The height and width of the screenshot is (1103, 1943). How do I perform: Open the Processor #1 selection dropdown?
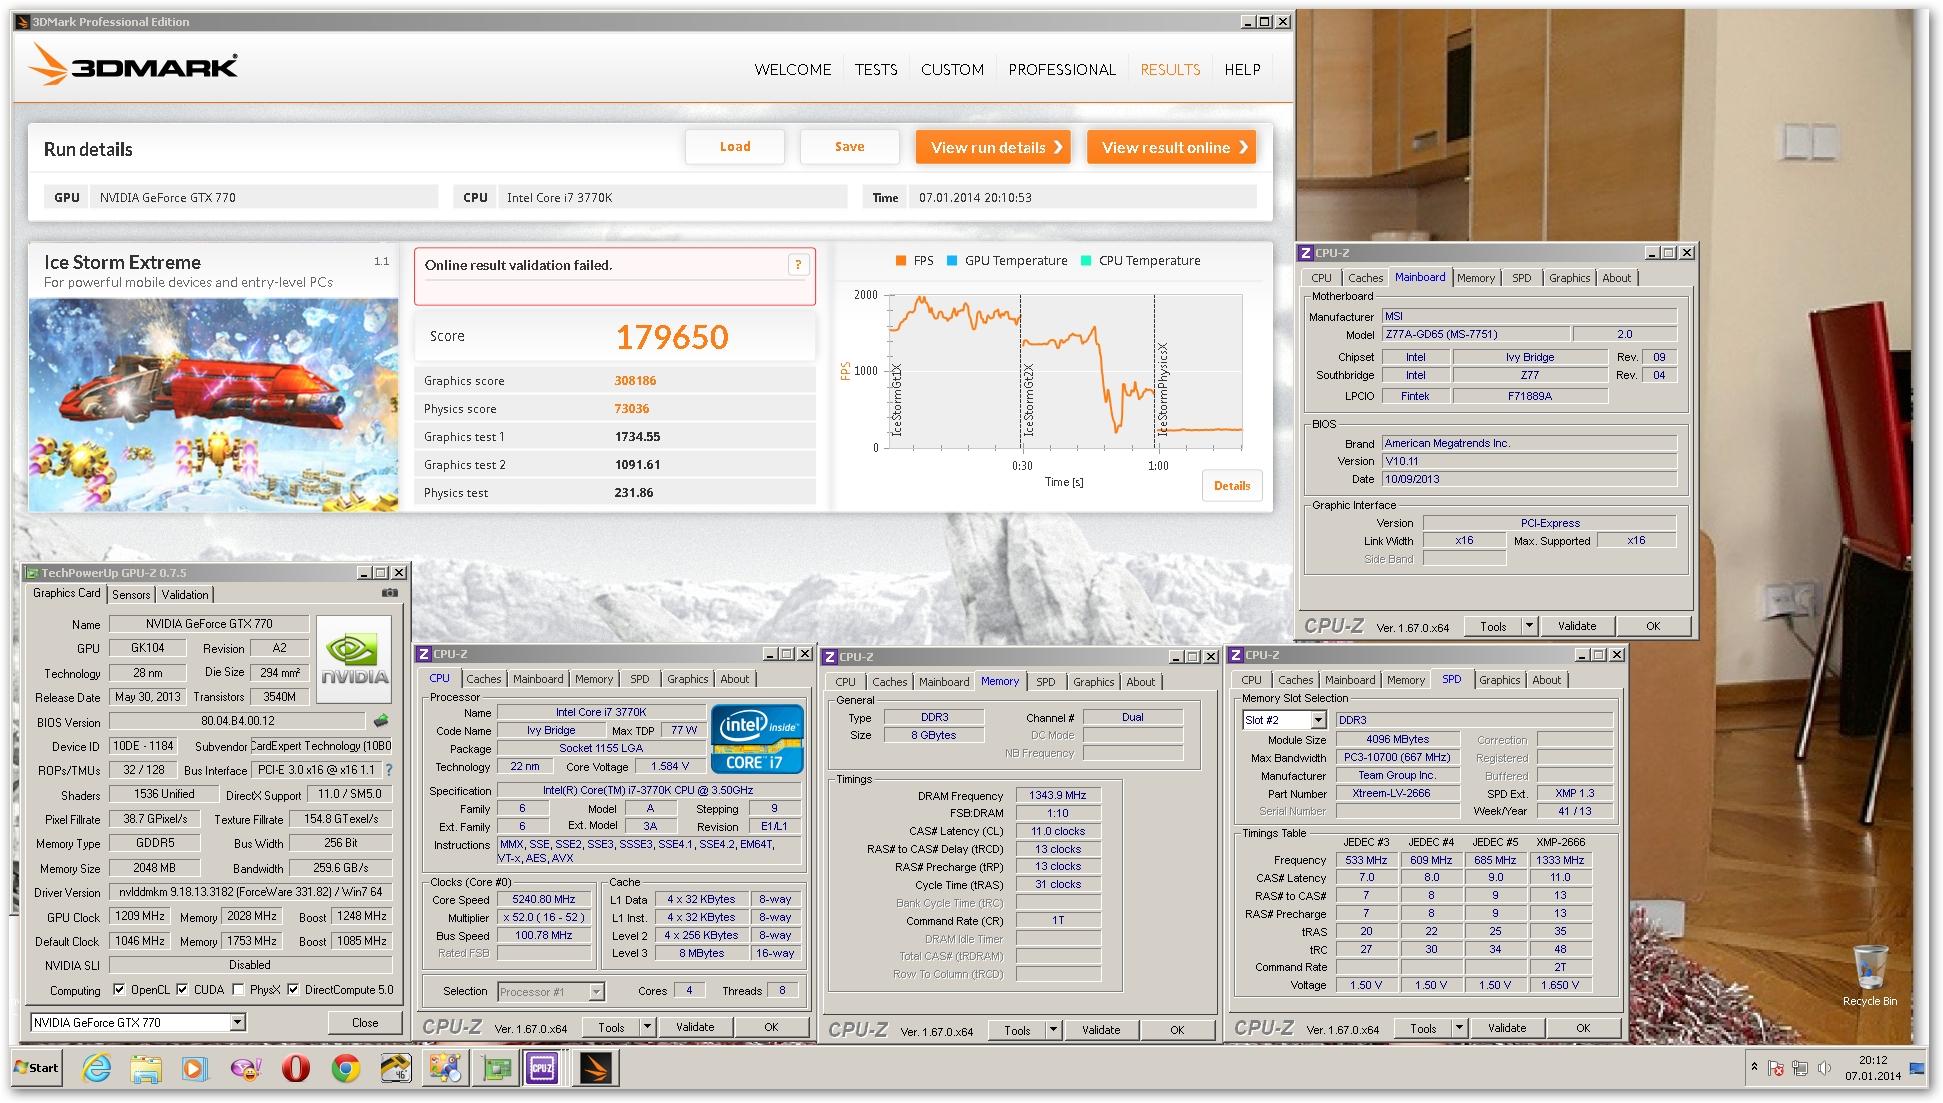[596, 992]
